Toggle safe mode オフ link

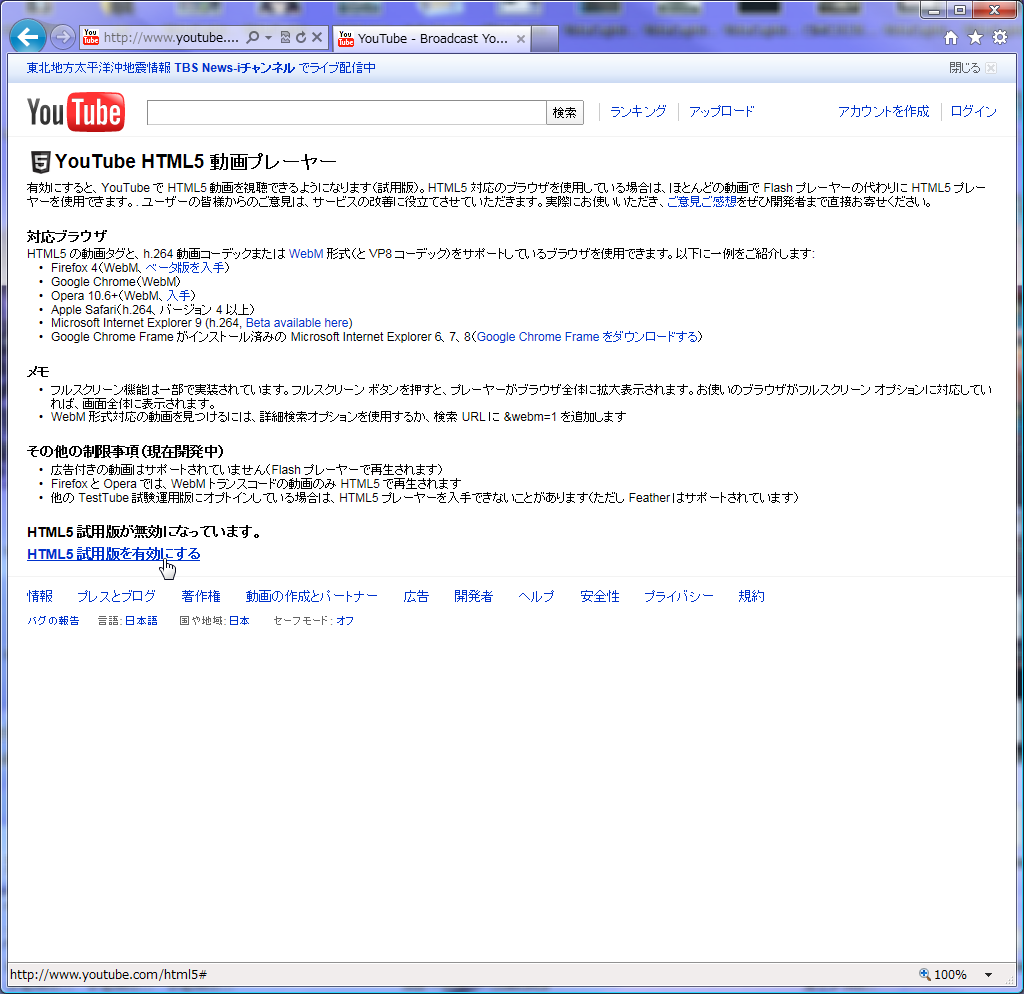point(345,620)
